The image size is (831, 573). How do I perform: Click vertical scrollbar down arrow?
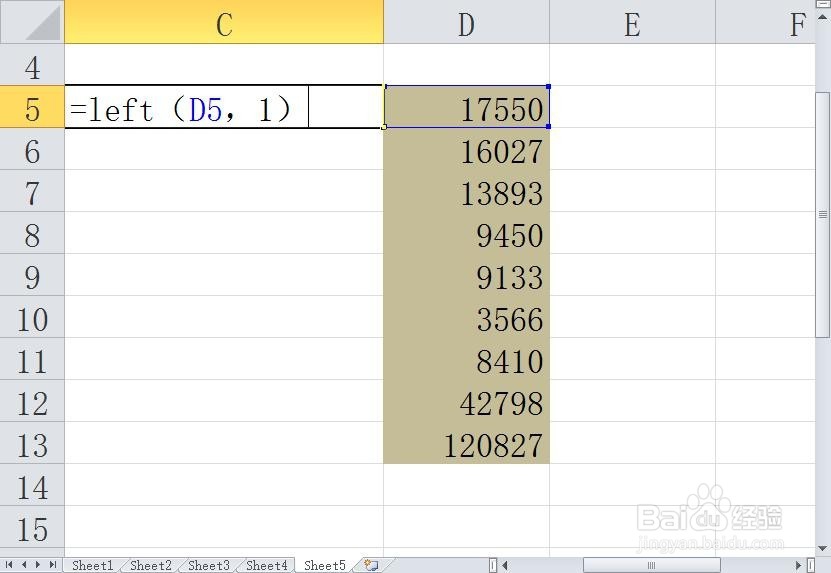[823, 549]
